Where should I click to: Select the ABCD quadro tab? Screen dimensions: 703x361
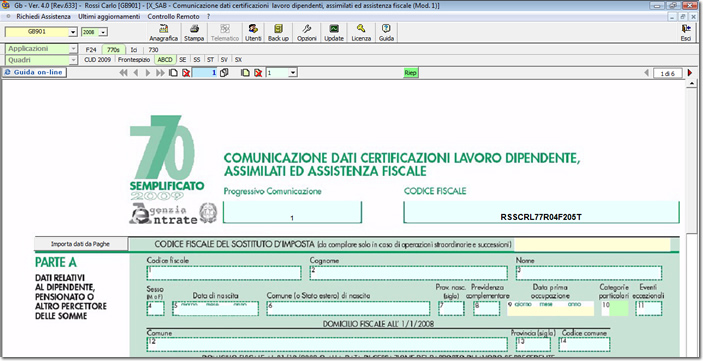(165, 60)
